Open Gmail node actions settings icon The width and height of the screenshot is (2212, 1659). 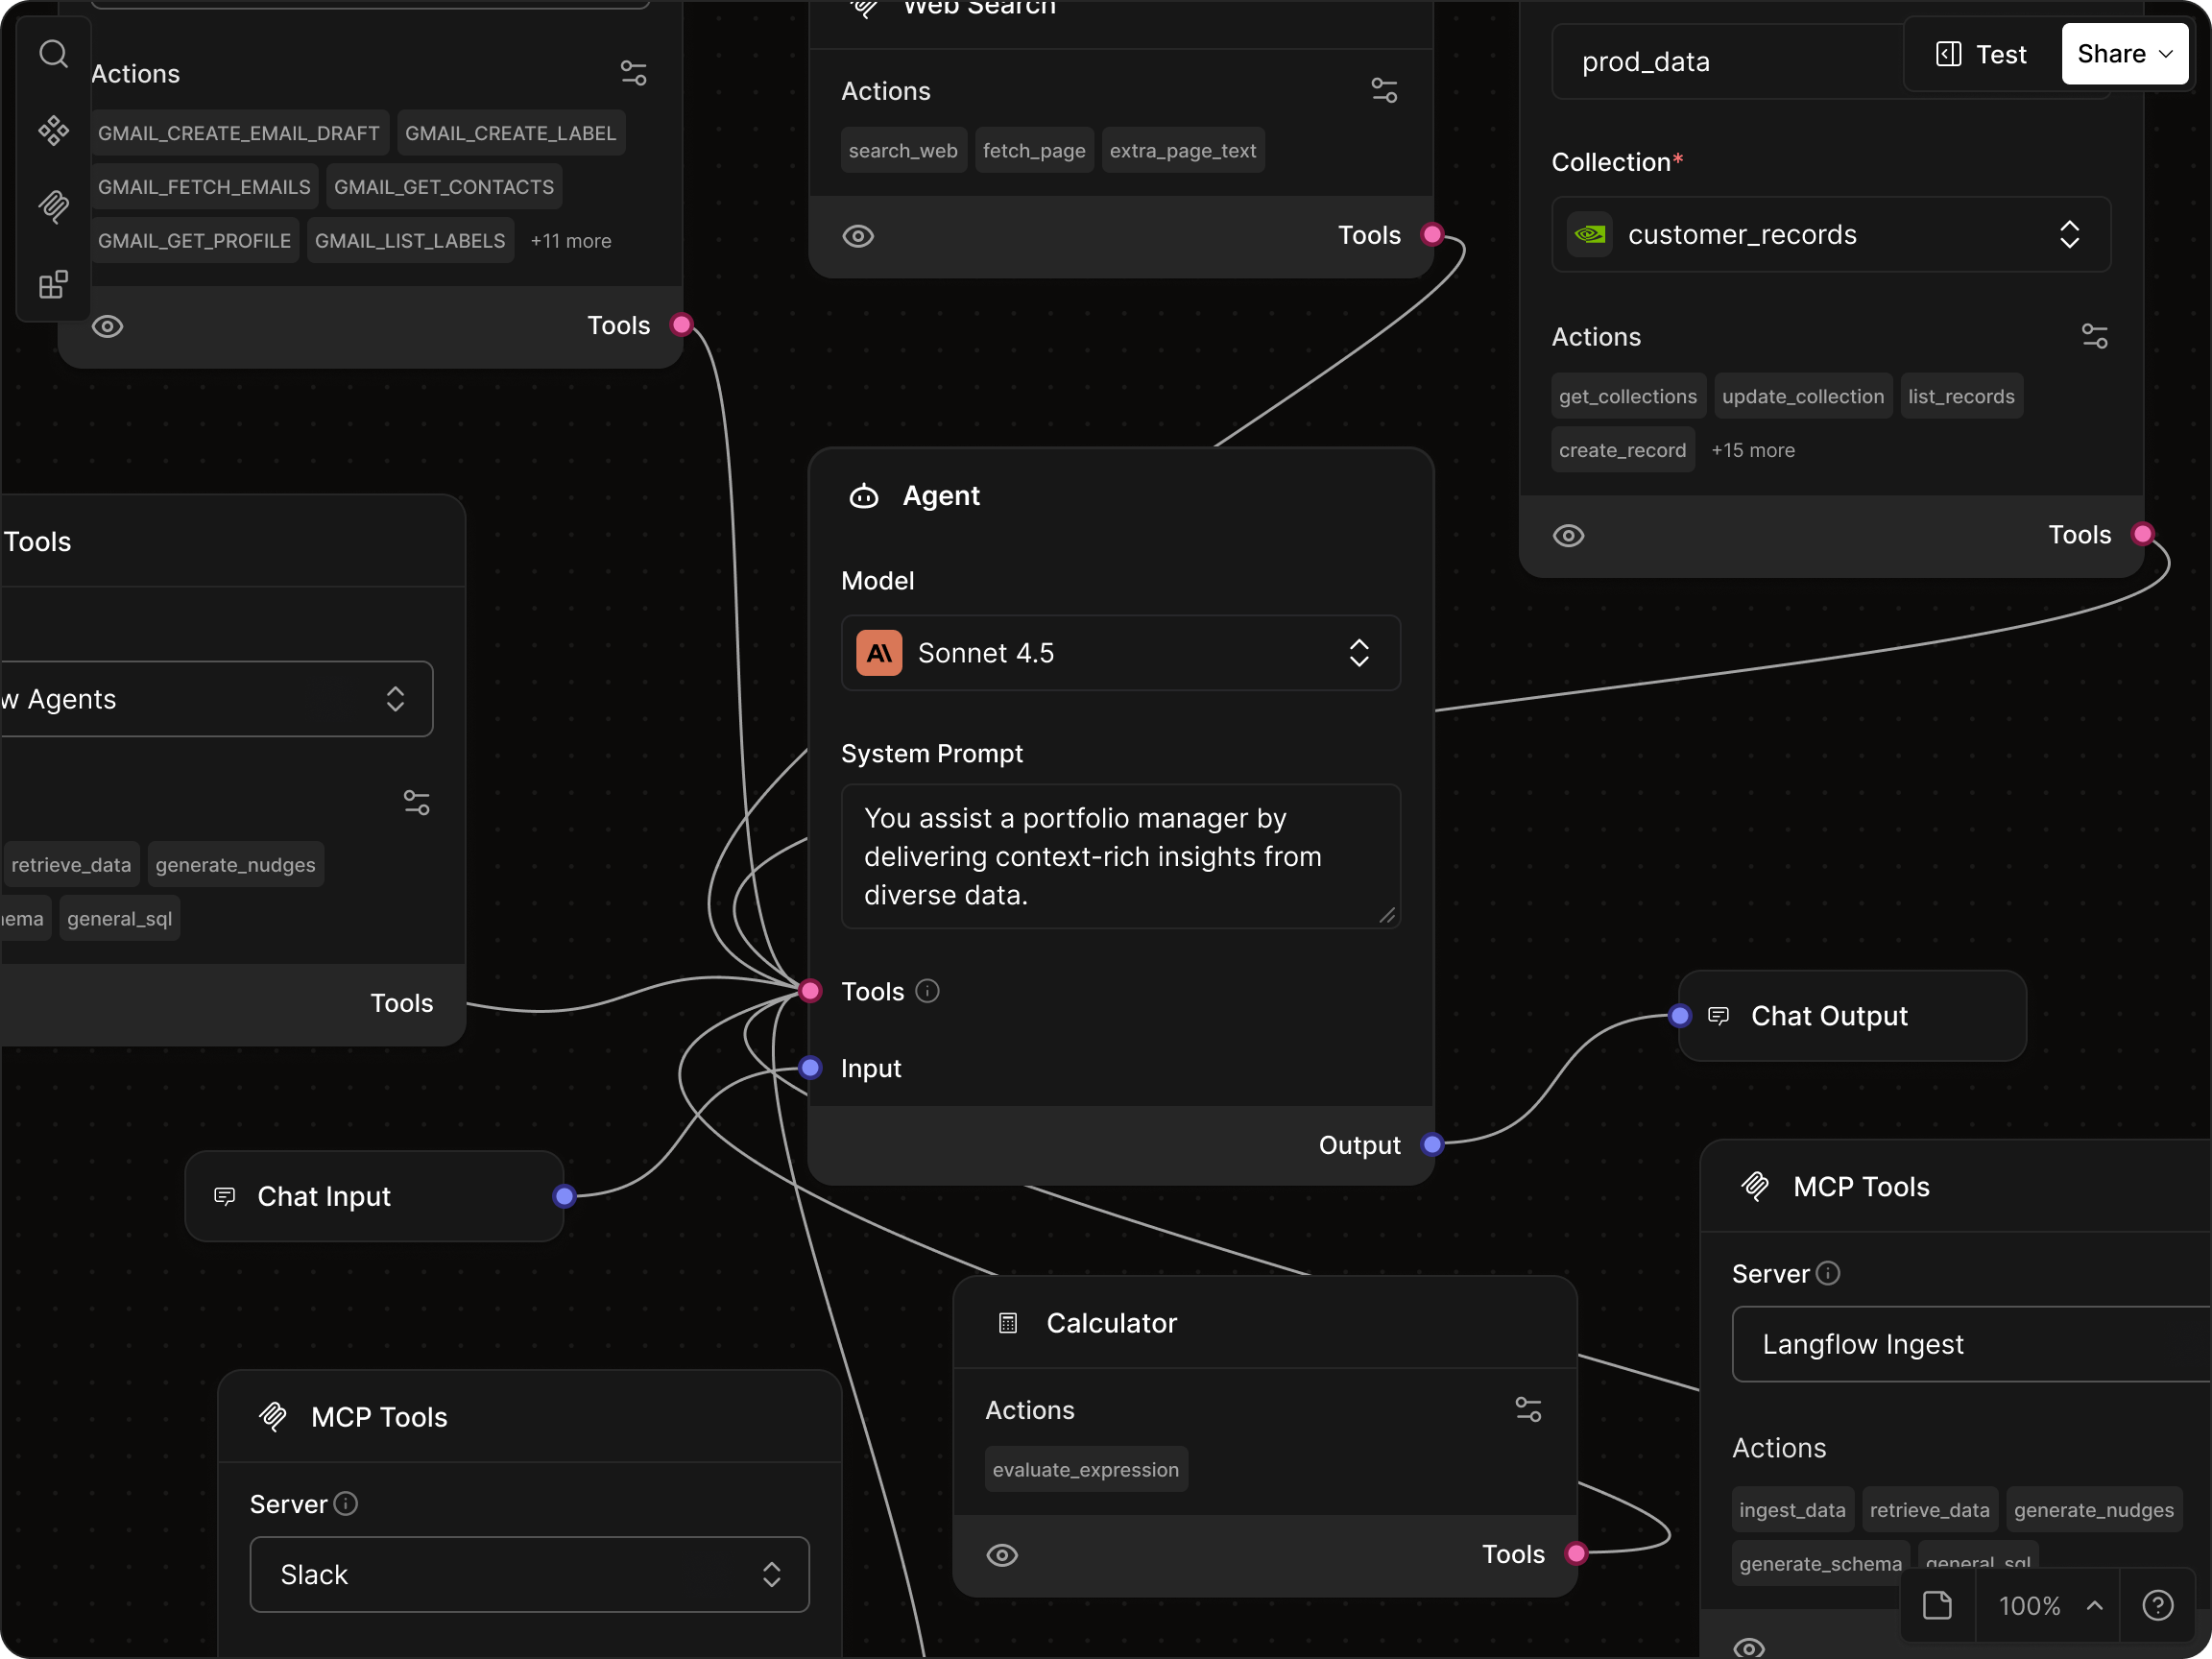[x=634, y=73]
